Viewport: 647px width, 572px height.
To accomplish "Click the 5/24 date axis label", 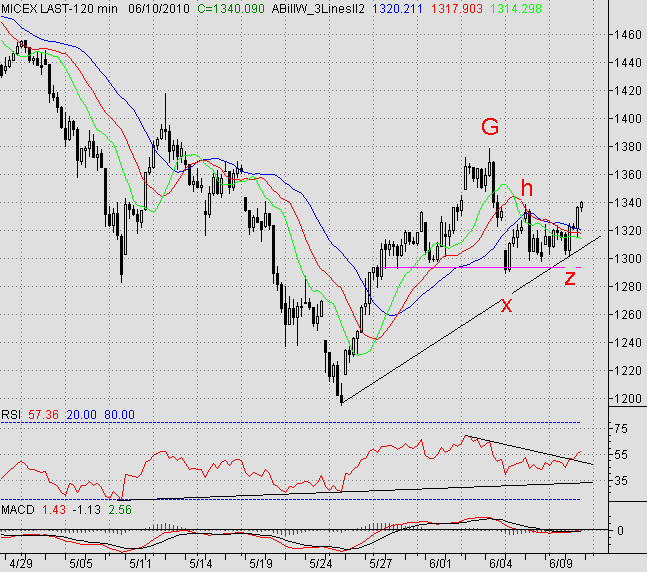I will pyautogui.click(x=321, y=563).
